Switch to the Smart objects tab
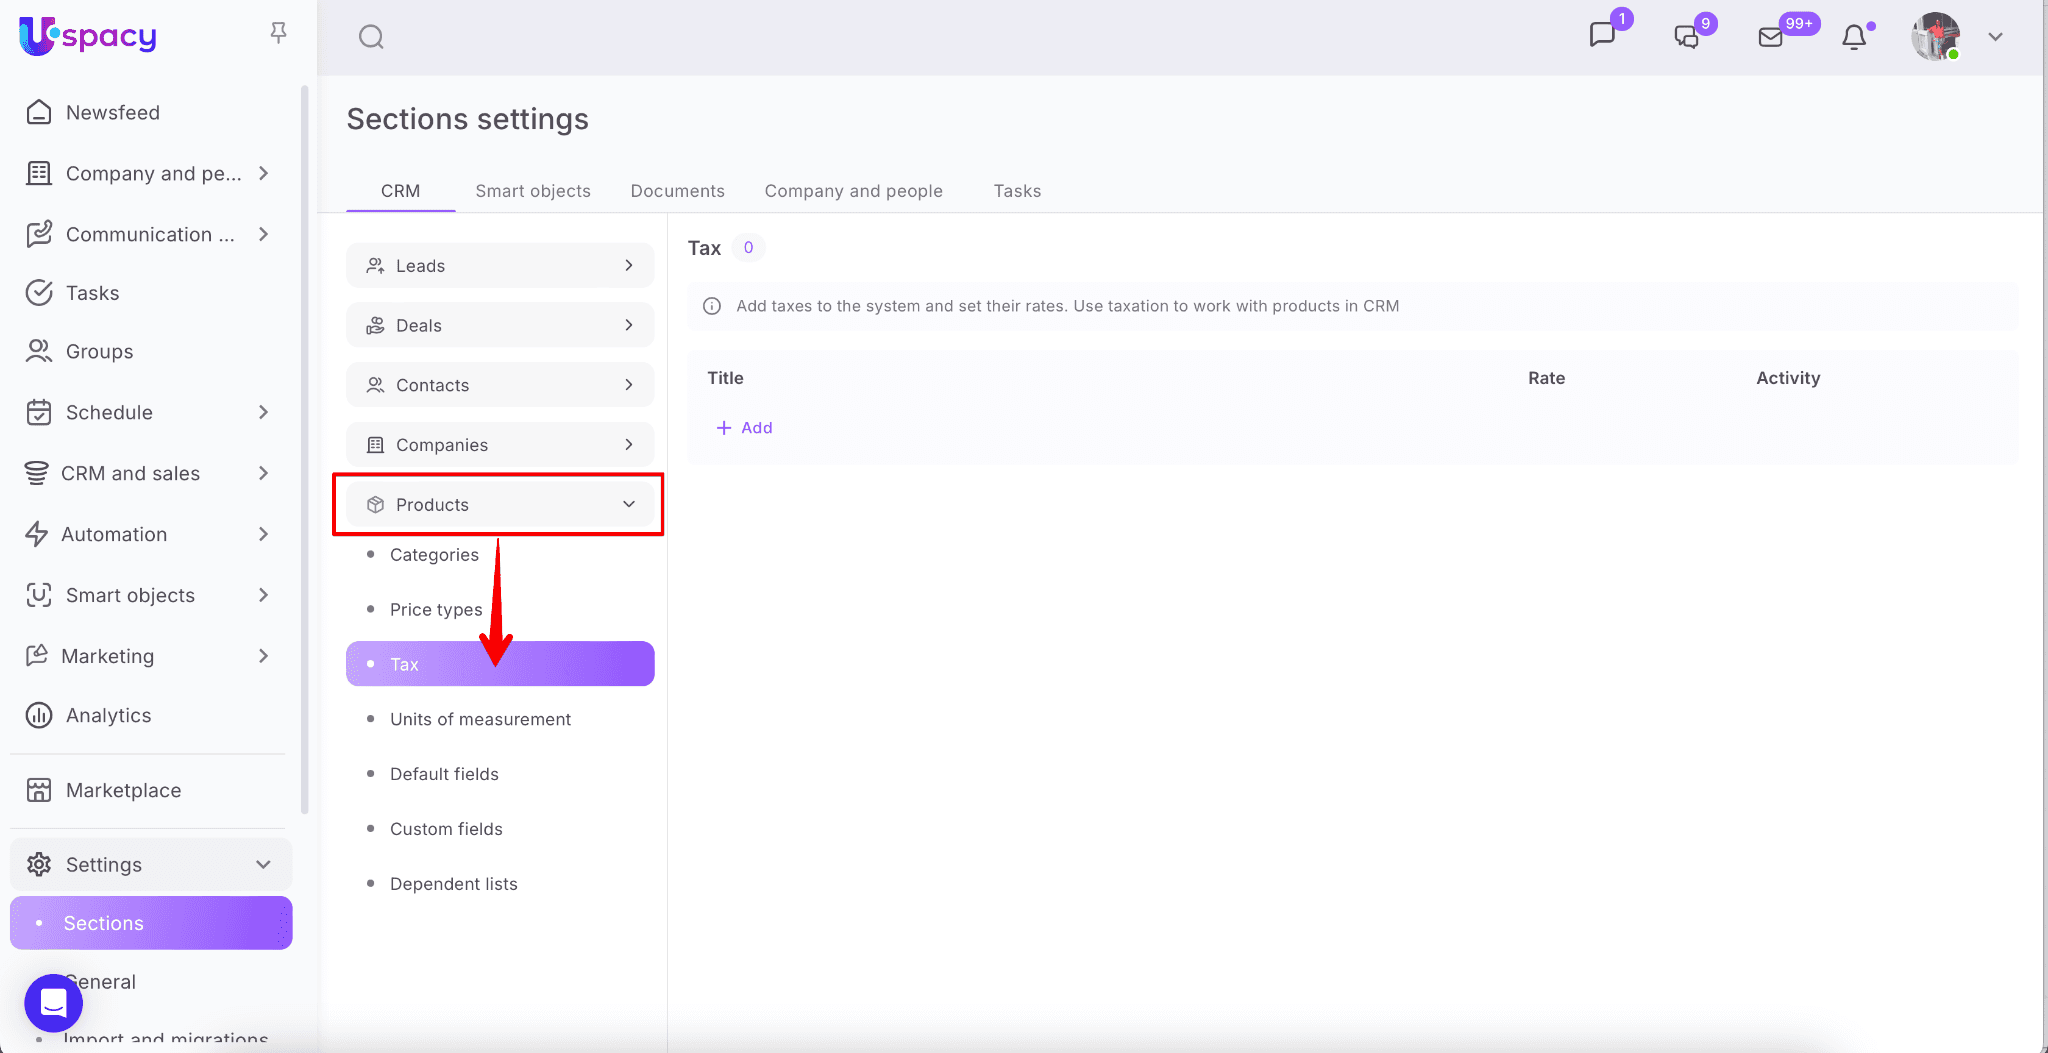Viewport: 2048px width, 1053px height. (x=533, y=191)
